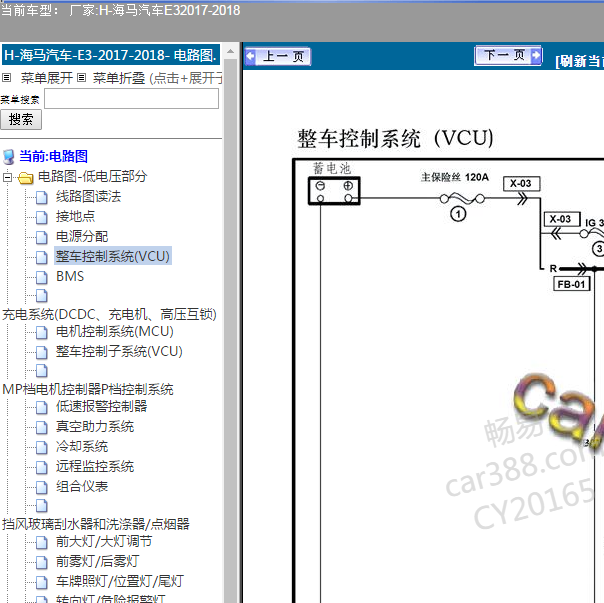The height and width of the screenshot is (603, 604).
Task: Click 菜单折叠 collapse-all menu icon
Action: [x=81, y=78]
